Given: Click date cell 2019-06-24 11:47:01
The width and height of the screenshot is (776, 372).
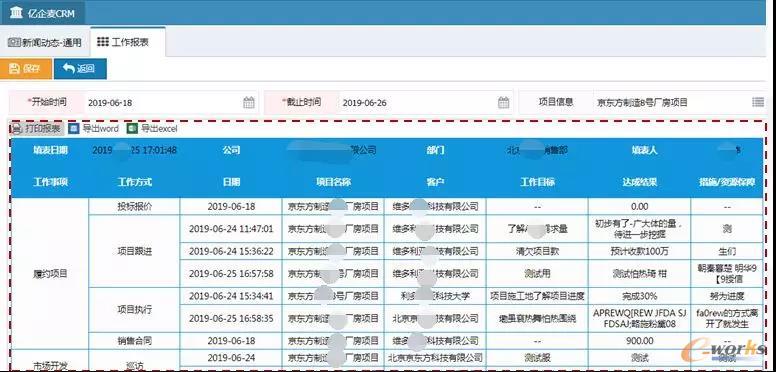Looking at the screenshot, I should 232,229.
